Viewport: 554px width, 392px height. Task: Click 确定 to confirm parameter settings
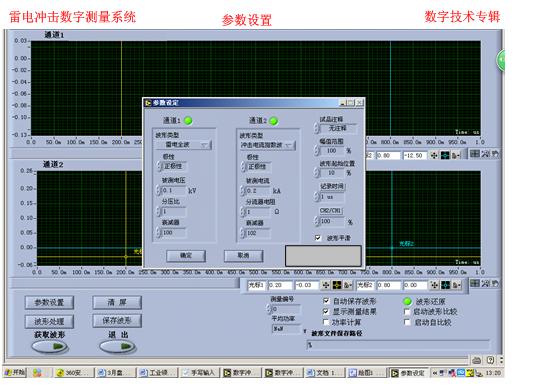186,256
